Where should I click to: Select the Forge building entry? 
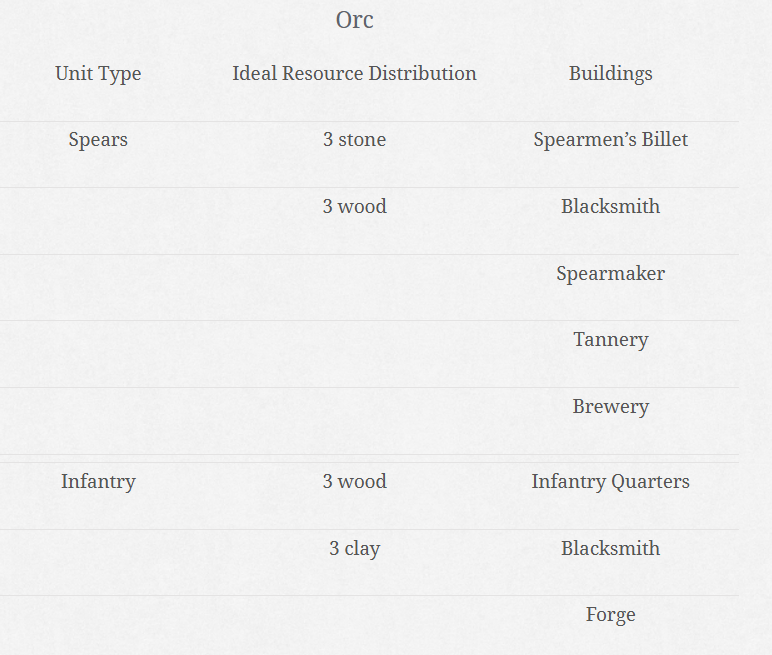point(610,615)
